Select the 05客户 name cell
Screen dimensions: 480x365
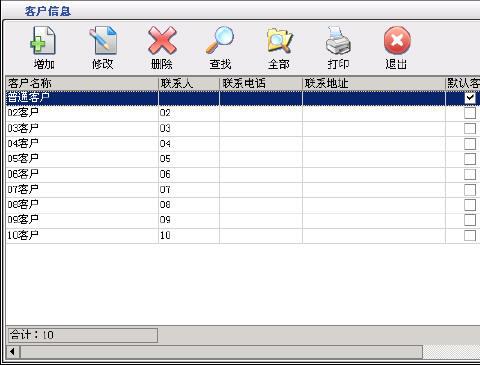82,159
